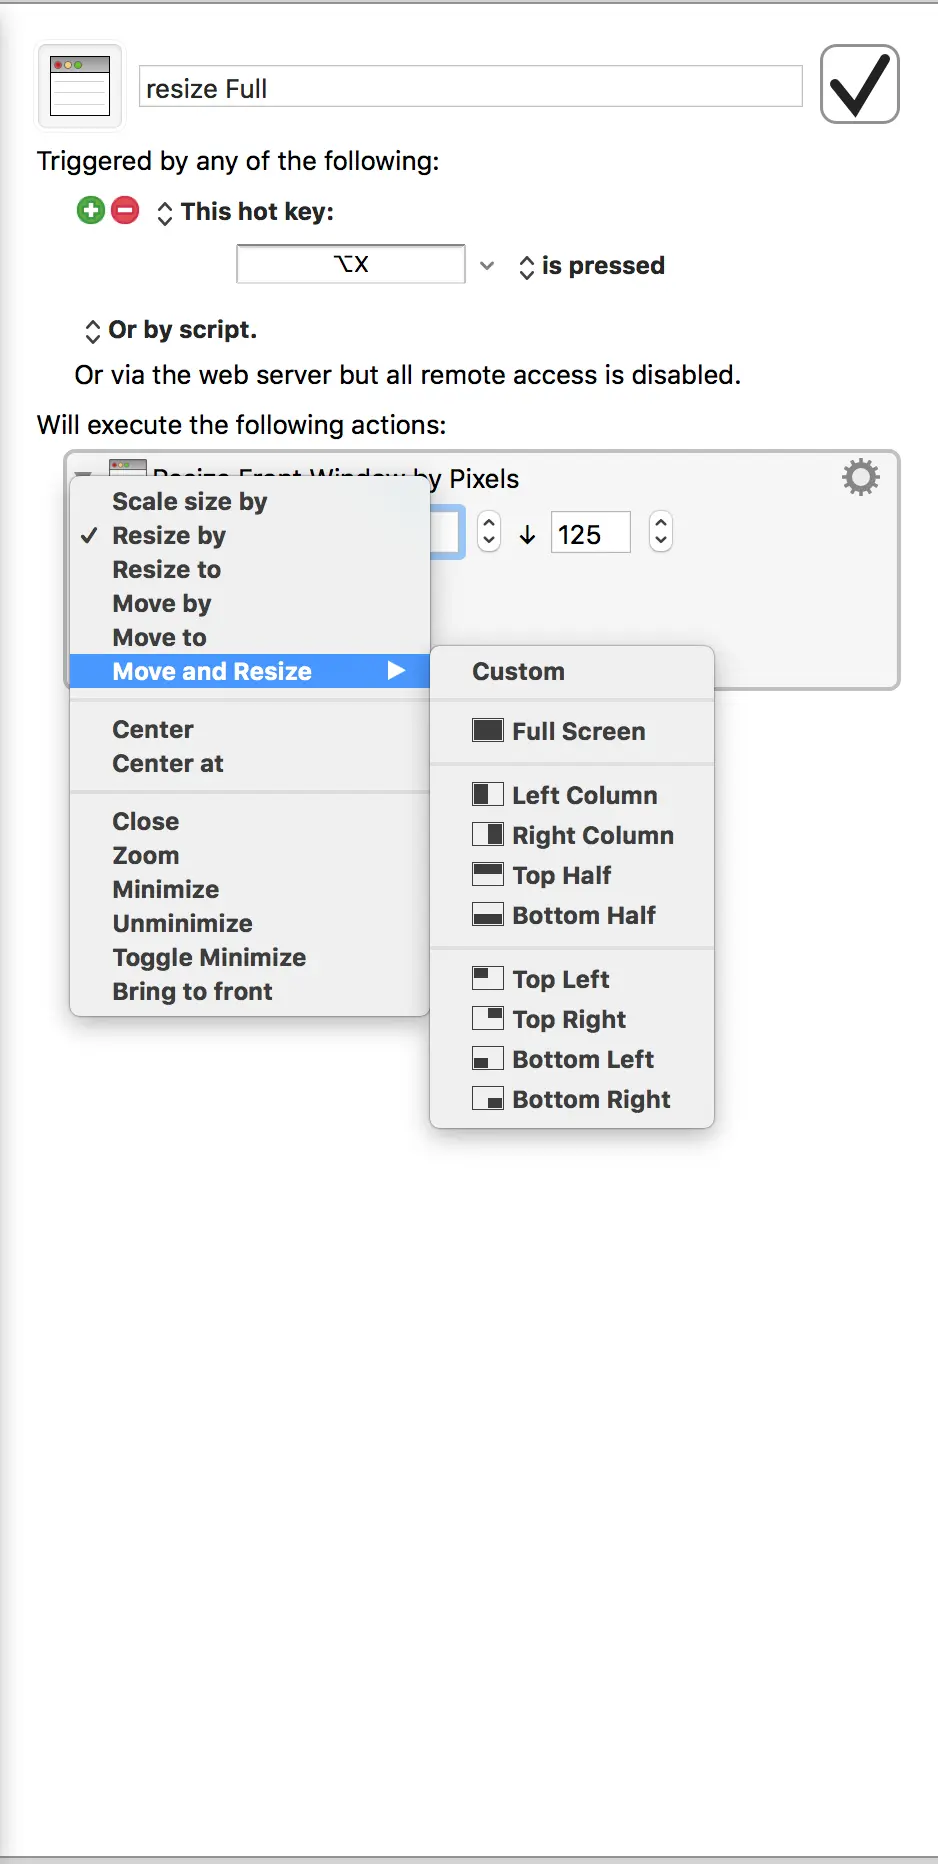
Task: Toggle the macro enabled checkmark
Action: tap(859, 85)
